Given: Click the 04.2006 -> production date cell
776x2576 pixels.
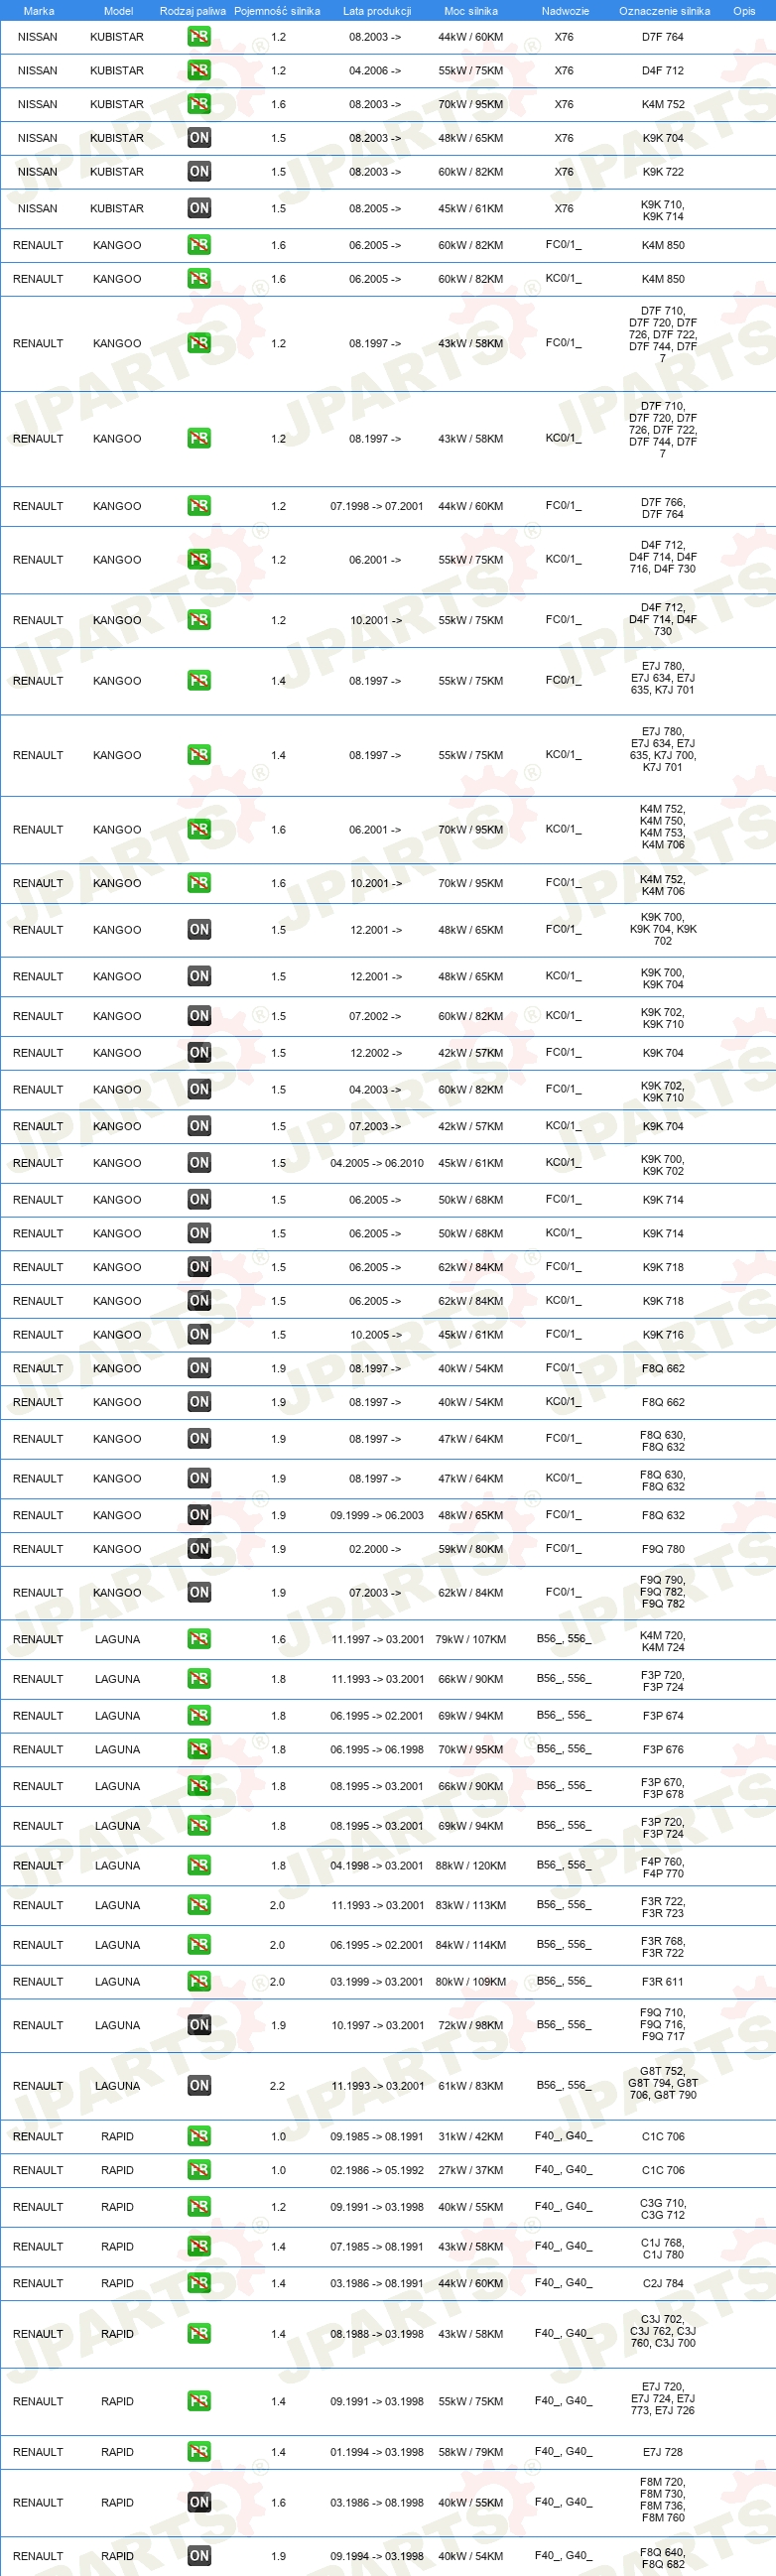Looking at the screenshot, I should click(x=375, y=71).
